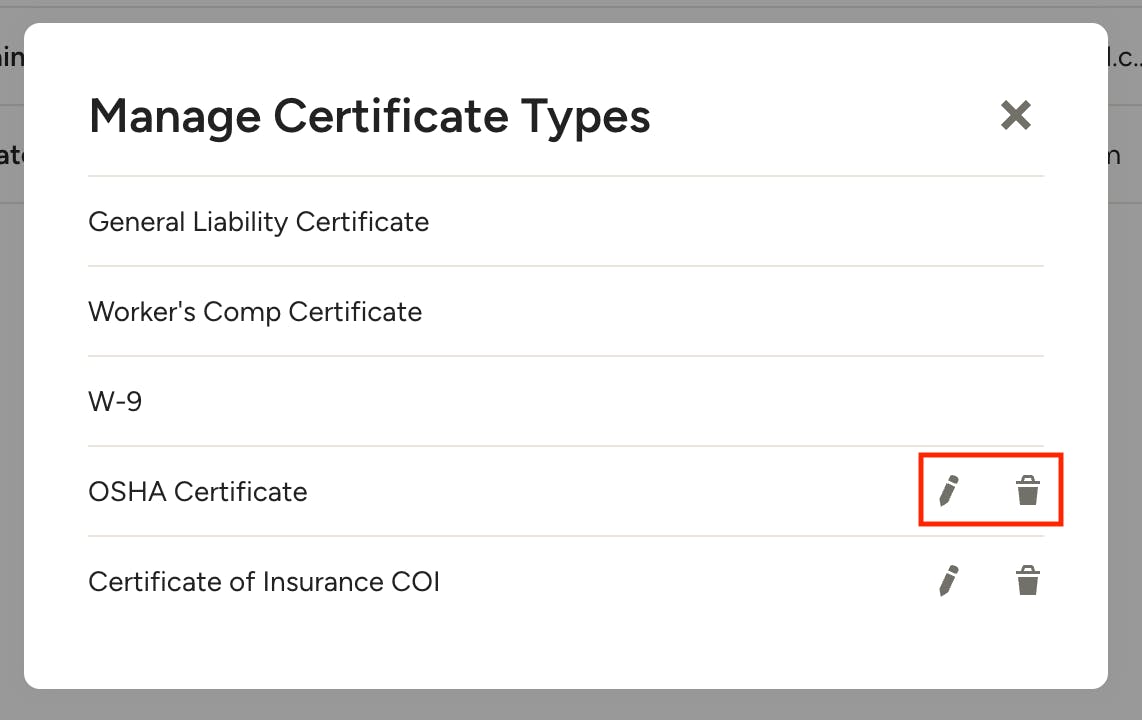This screenshot has height=720, width=1142.
Task: Delete the OSHA Certificate type
Action: (x=1027, y=491)
